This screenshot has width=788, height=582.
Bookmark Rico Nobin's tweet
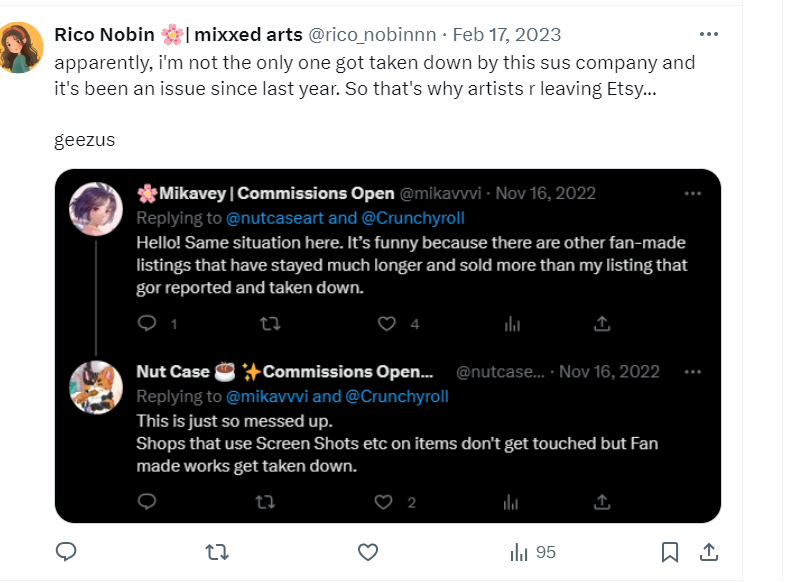click(670, 552)
